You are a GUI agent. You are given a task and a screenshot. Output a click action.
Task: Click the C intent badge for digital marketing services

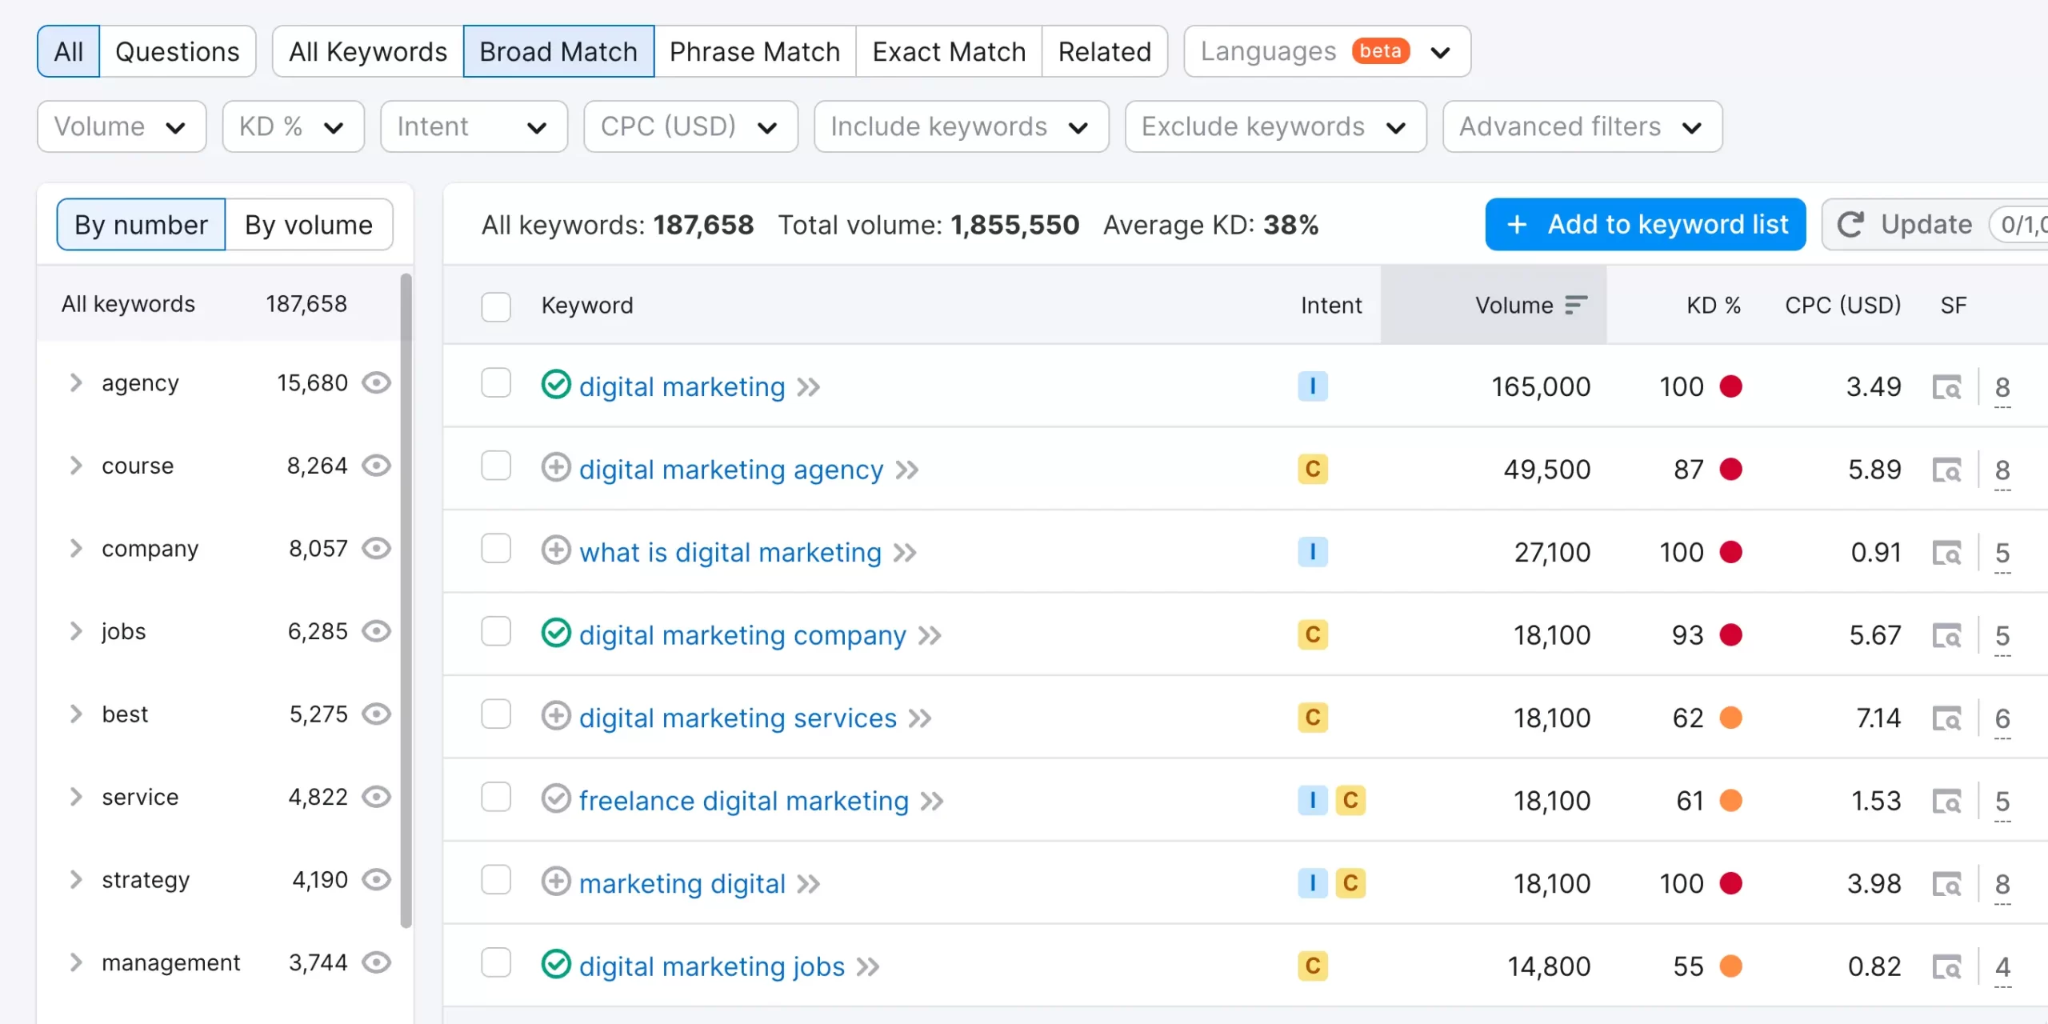coord(1312,717)
